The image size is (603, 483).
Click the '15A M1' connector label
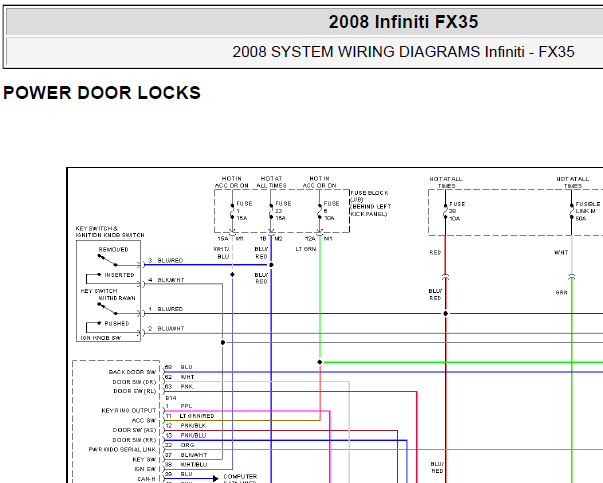point(230,239)
